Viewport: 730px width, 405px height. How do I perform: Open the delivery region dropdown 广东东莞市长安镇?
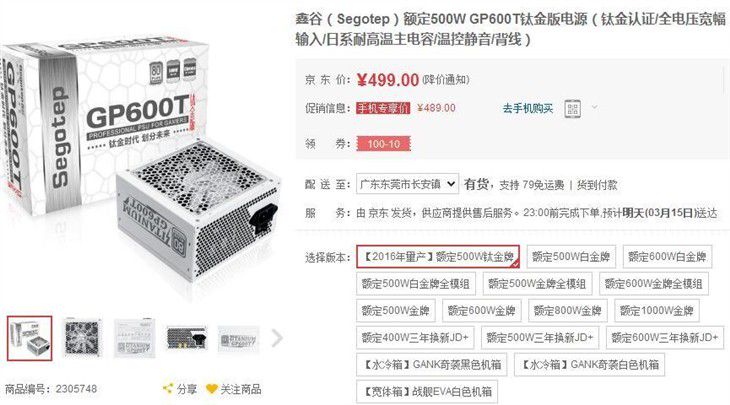click(x=407, y=184)
